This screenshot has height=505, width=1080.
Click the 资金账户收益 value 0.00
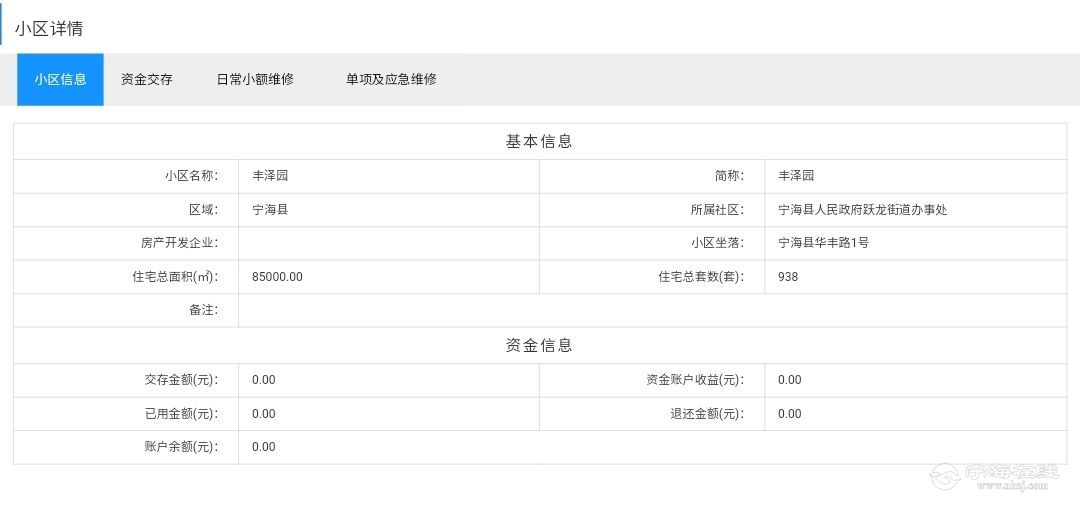(x=790, y=380)
